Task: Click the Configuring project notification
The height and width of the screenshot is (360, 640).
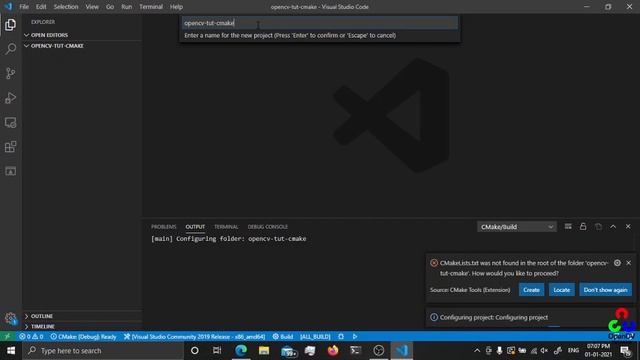Action: click(531, 318)
